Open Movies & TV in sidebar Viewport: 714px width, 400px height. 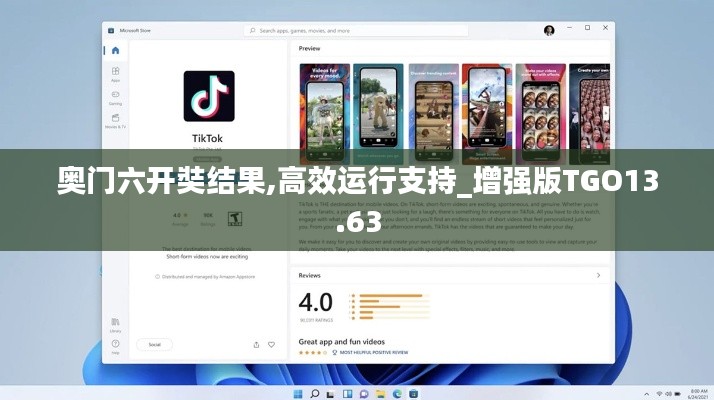point(115,121)
